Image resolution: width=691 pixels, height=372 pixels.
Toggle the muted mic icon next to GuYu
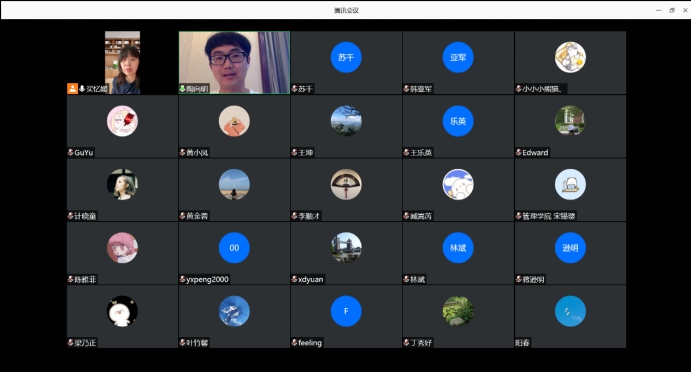click(71, 153)
